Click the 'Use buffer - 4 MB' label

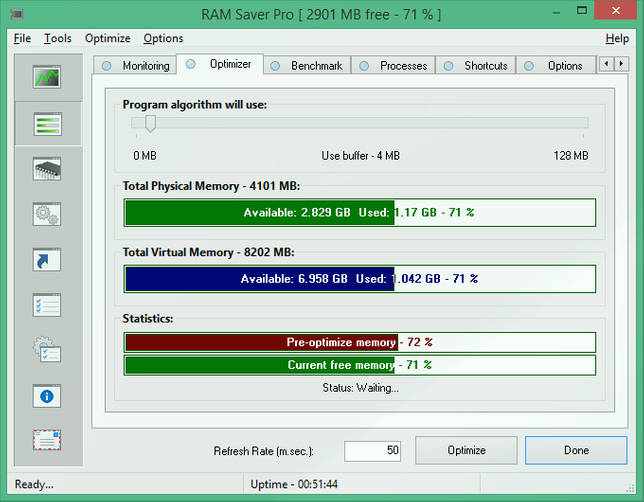click(x=361, y=156)
